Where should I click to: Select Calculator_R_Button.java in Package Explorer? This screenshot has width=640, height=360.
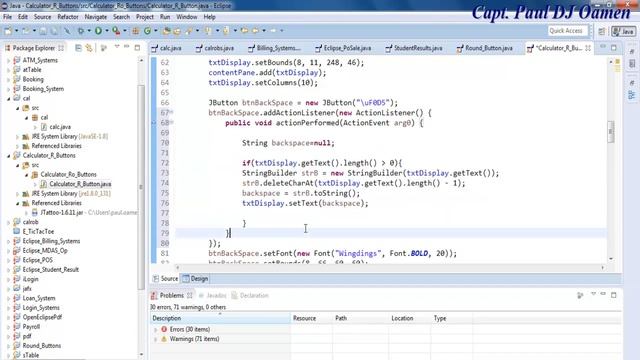click(x=80, y=184)
